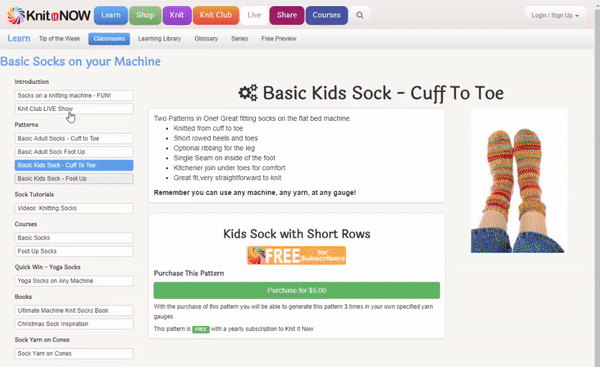Open the purple Knit nav button
This screenshot has width=600, height=367.
(177, 15)
